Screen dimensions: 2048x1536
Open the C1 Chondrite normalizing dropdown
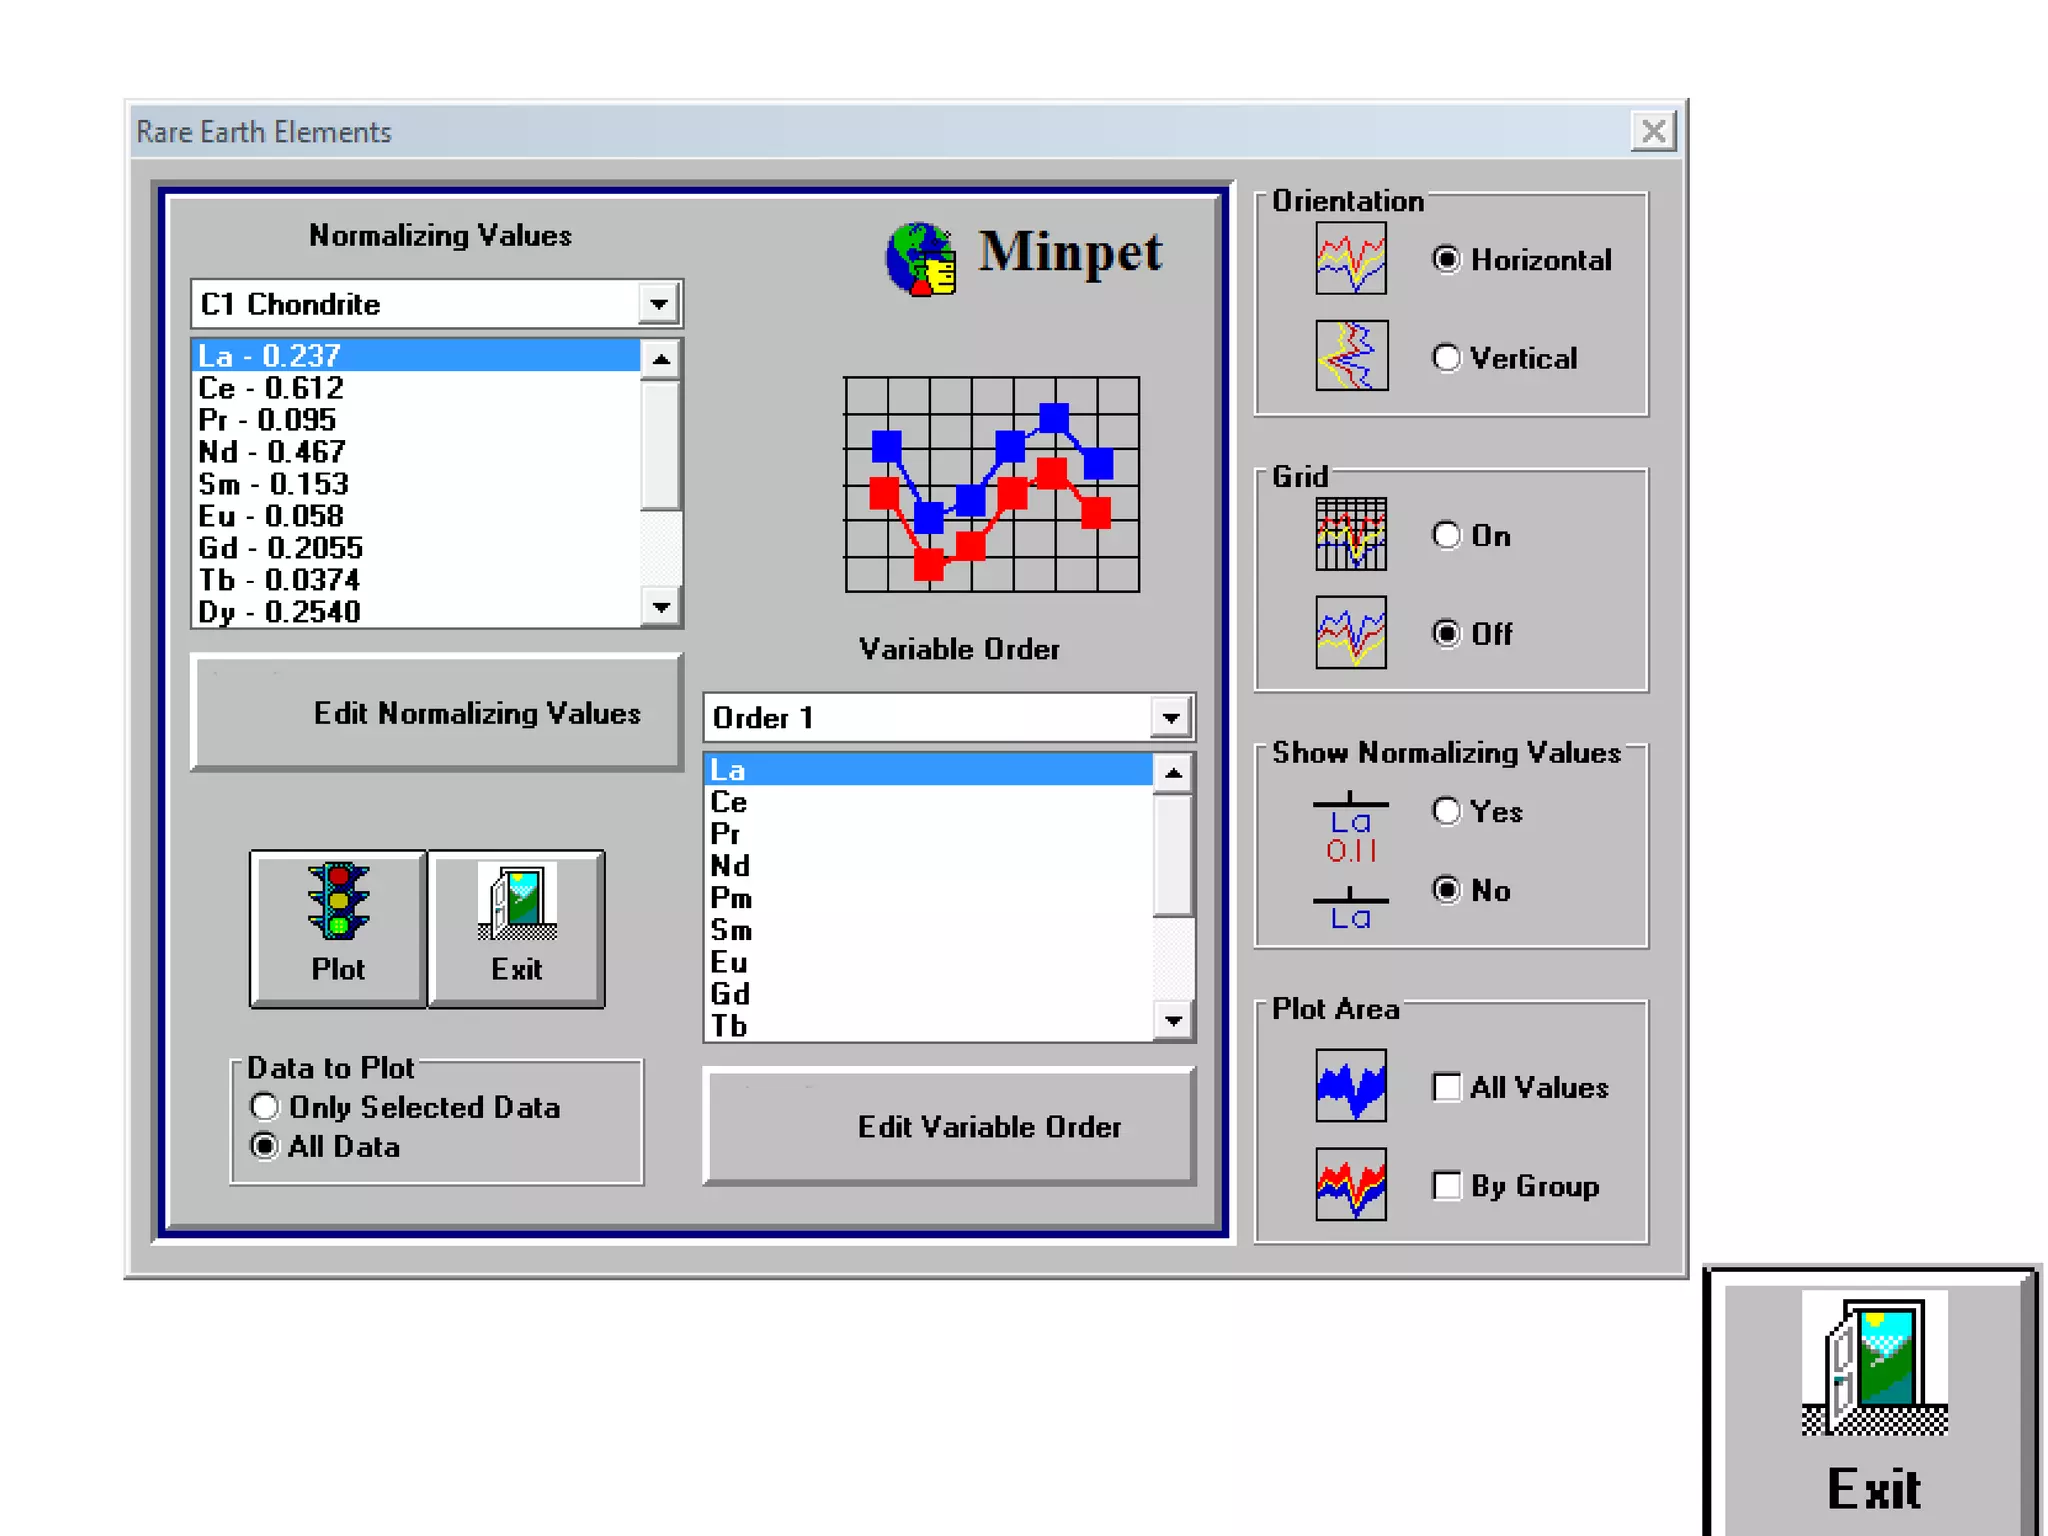tap(659, 304)
